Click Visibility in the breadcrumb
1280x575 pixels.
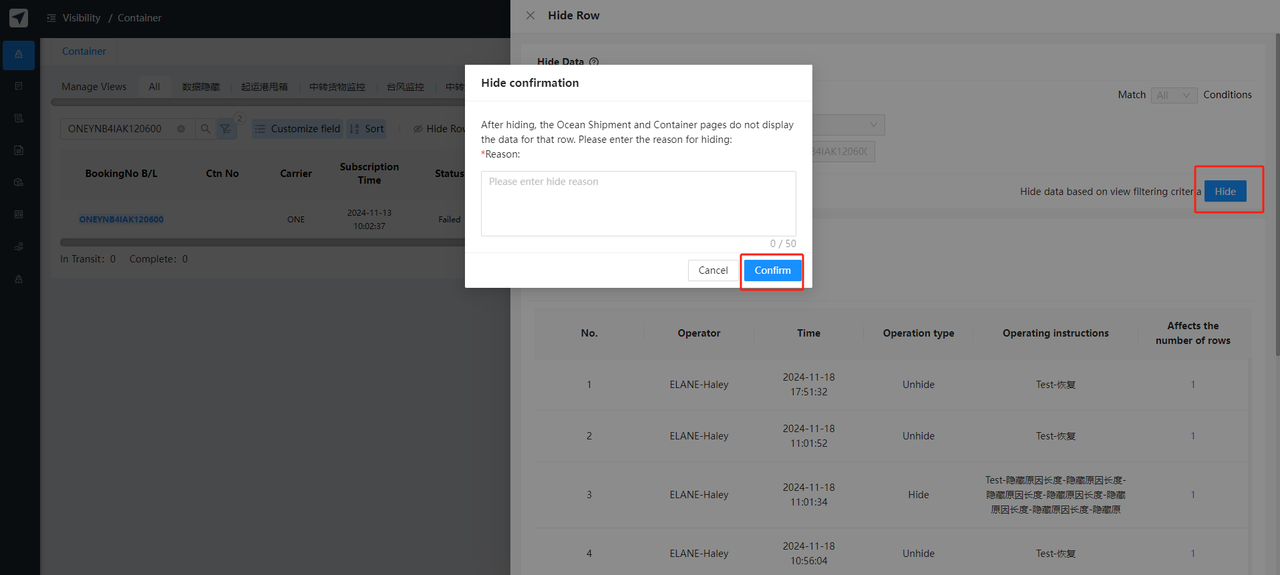81,18
